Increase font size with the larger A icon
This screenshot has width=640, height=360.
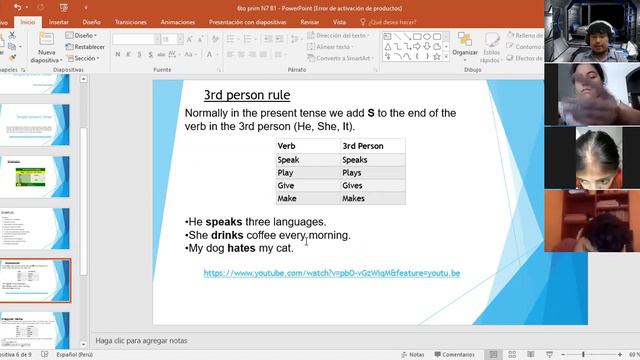tap(189, 39)
